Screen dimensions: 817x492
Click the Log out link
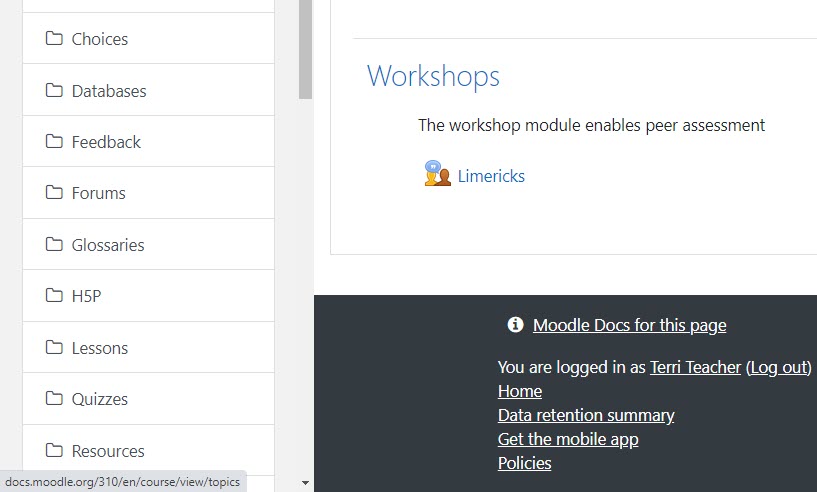[778, 367]
